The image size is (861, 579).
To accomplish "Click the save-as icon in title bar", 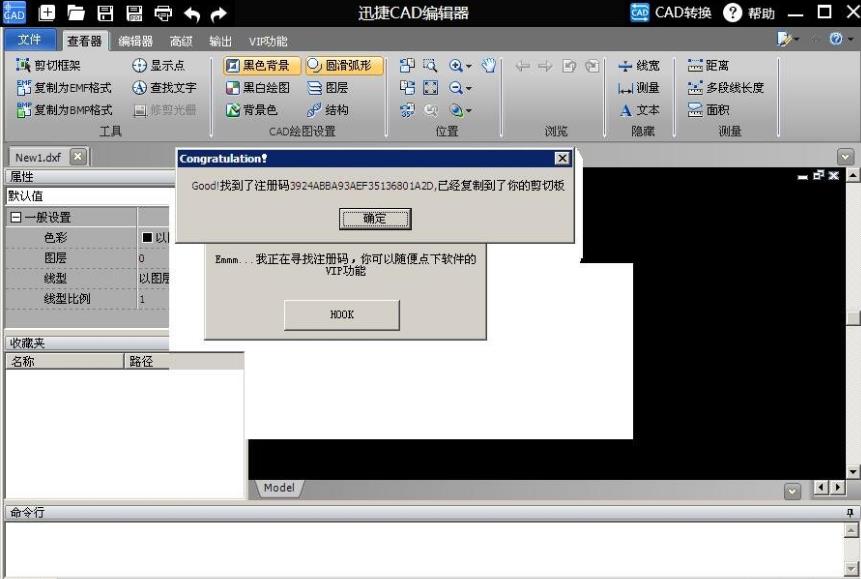I will [x=133, y=12].
